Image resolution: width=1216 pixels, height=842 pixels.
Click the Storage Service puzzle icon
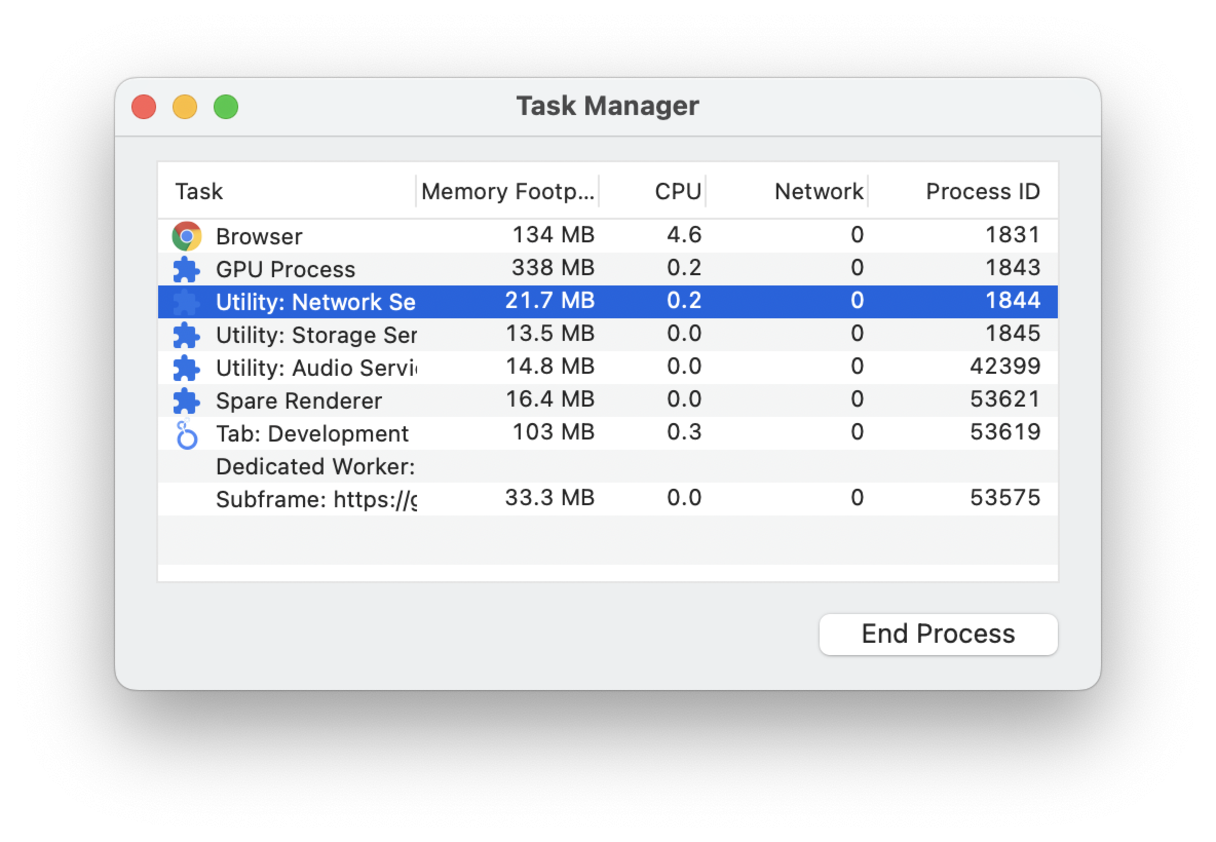(x=187, y=335)
